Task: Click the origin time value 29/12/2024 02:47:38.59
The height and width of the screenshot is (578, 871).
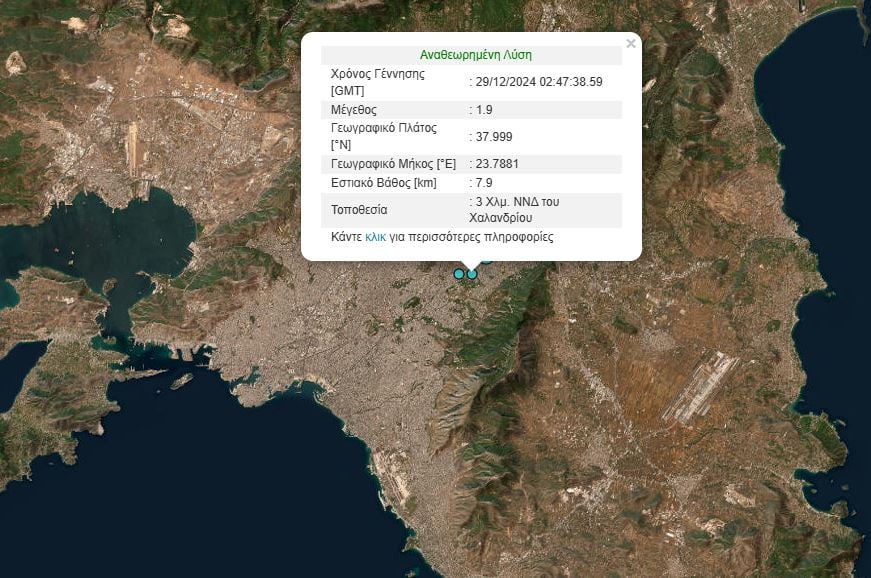Action: click(539, 82)
